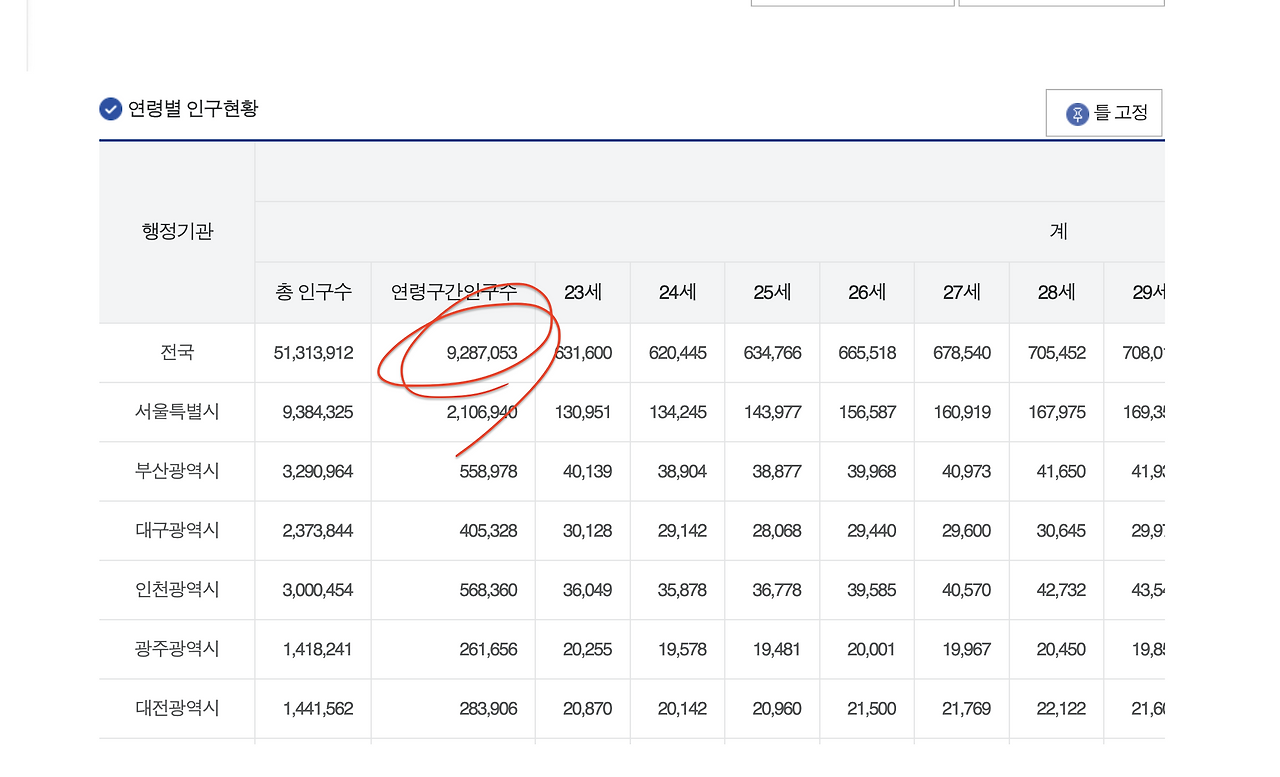This screenshot has width=1280, height=777.
Task: Select Busan's 23세 value 40,139
Action: 587,471
